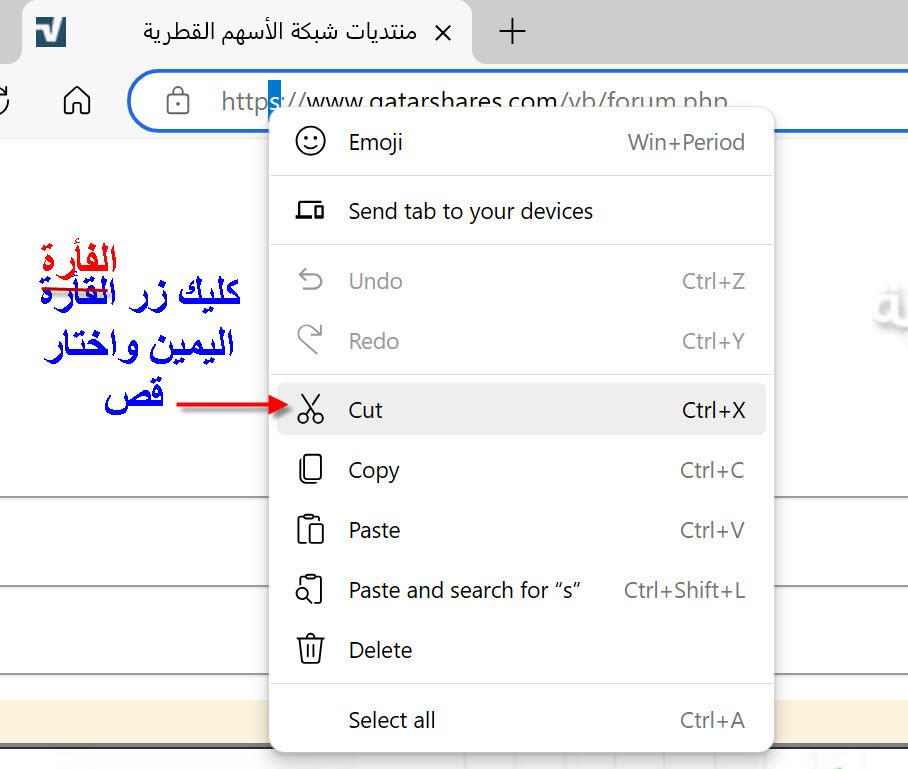Click the Copy pages icon

(x=310, y=470)
